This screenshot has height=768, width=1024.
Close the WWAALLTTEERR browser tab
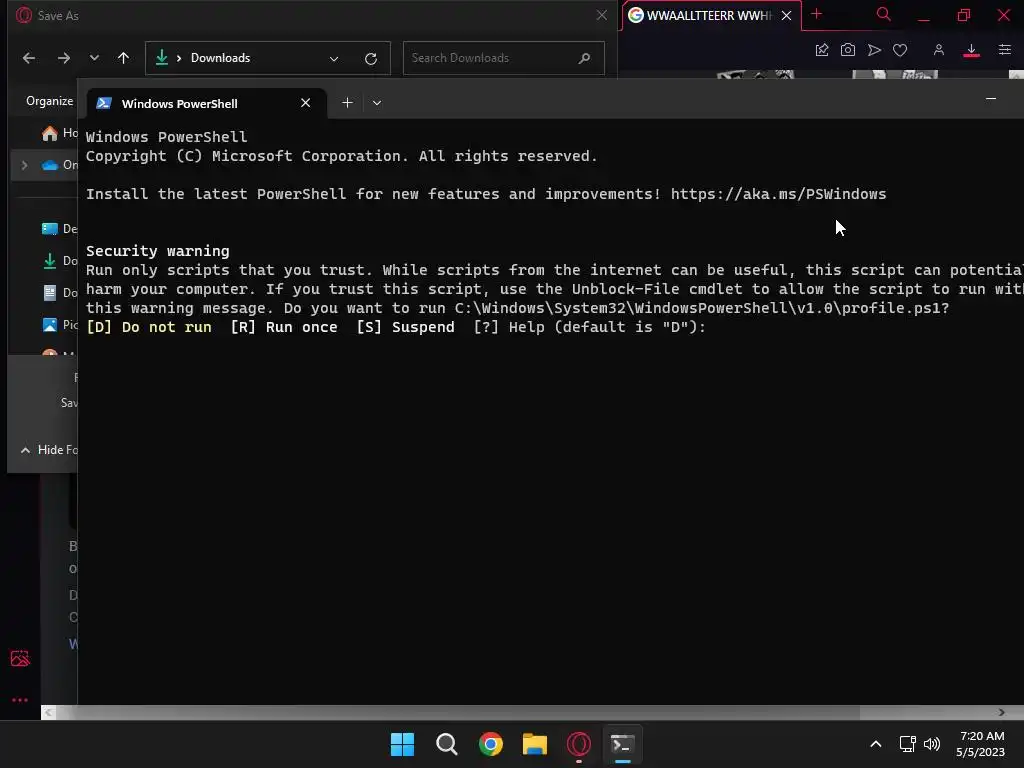(787, 15)
